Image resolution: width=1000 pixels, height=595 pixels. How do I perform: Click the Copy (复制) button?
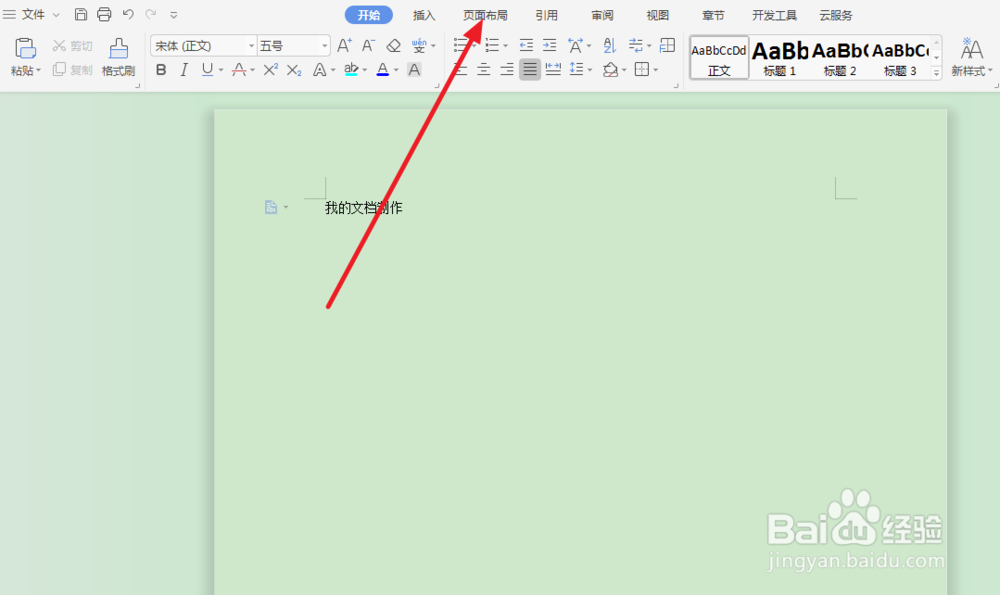(72, 70)
